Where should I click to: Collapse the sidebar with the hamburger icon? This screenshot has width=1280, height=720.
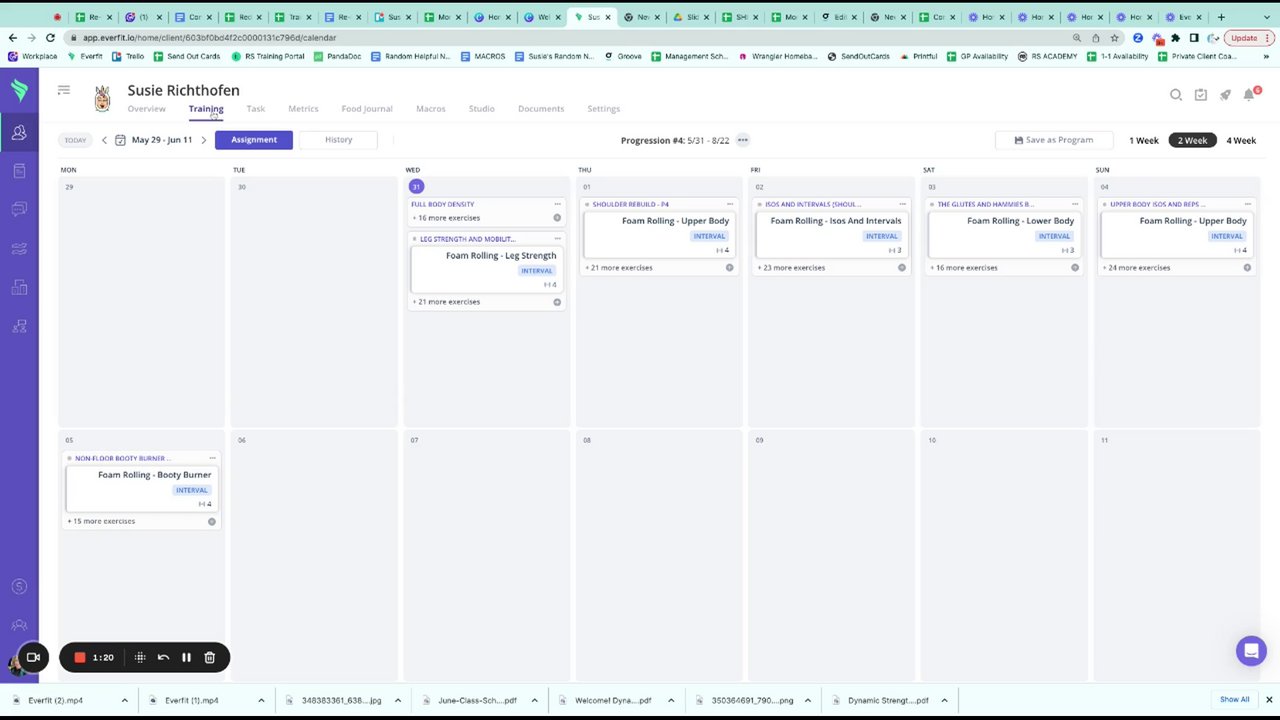click(x=64, y=91)
